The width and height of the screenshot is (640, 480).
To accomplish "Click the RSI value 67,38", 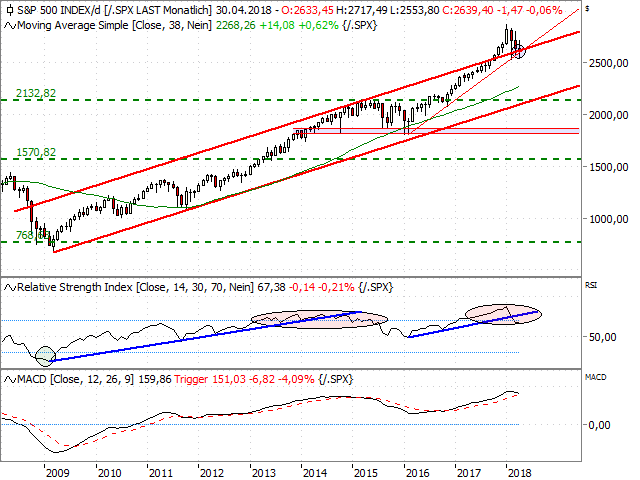I will [271, 287].
